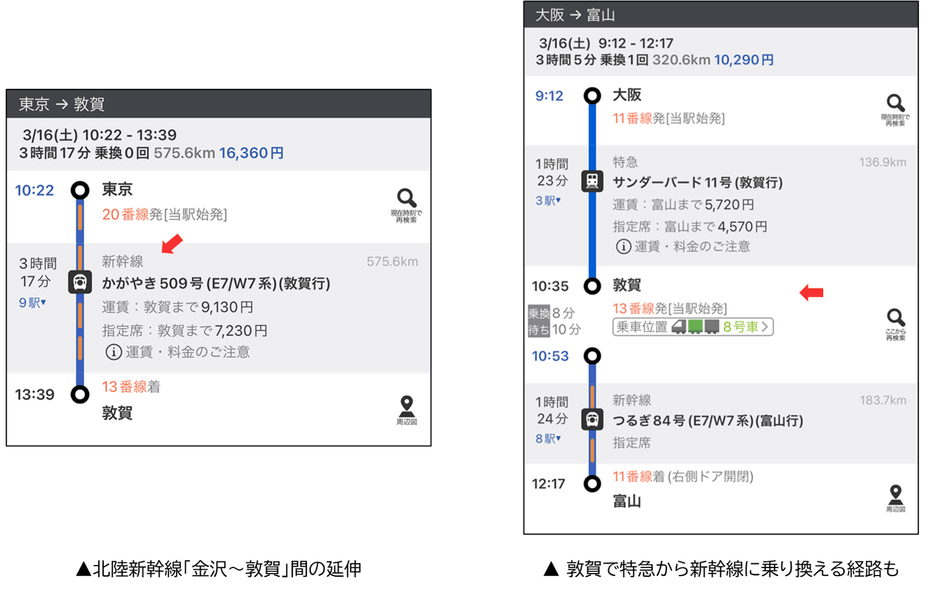Select the 東京 station name
Screen dimensions: 940x589
click(x=117, y=189)
